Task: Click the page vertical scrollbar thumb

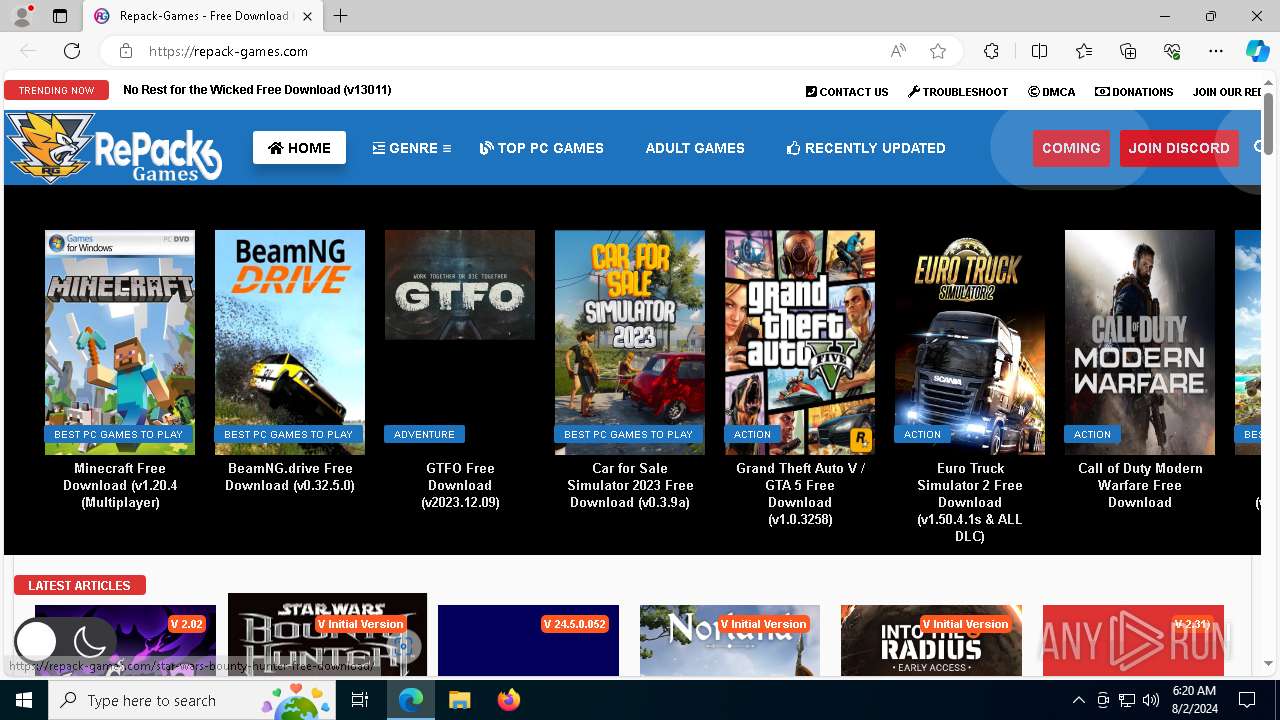Action: click(1268, 125)
